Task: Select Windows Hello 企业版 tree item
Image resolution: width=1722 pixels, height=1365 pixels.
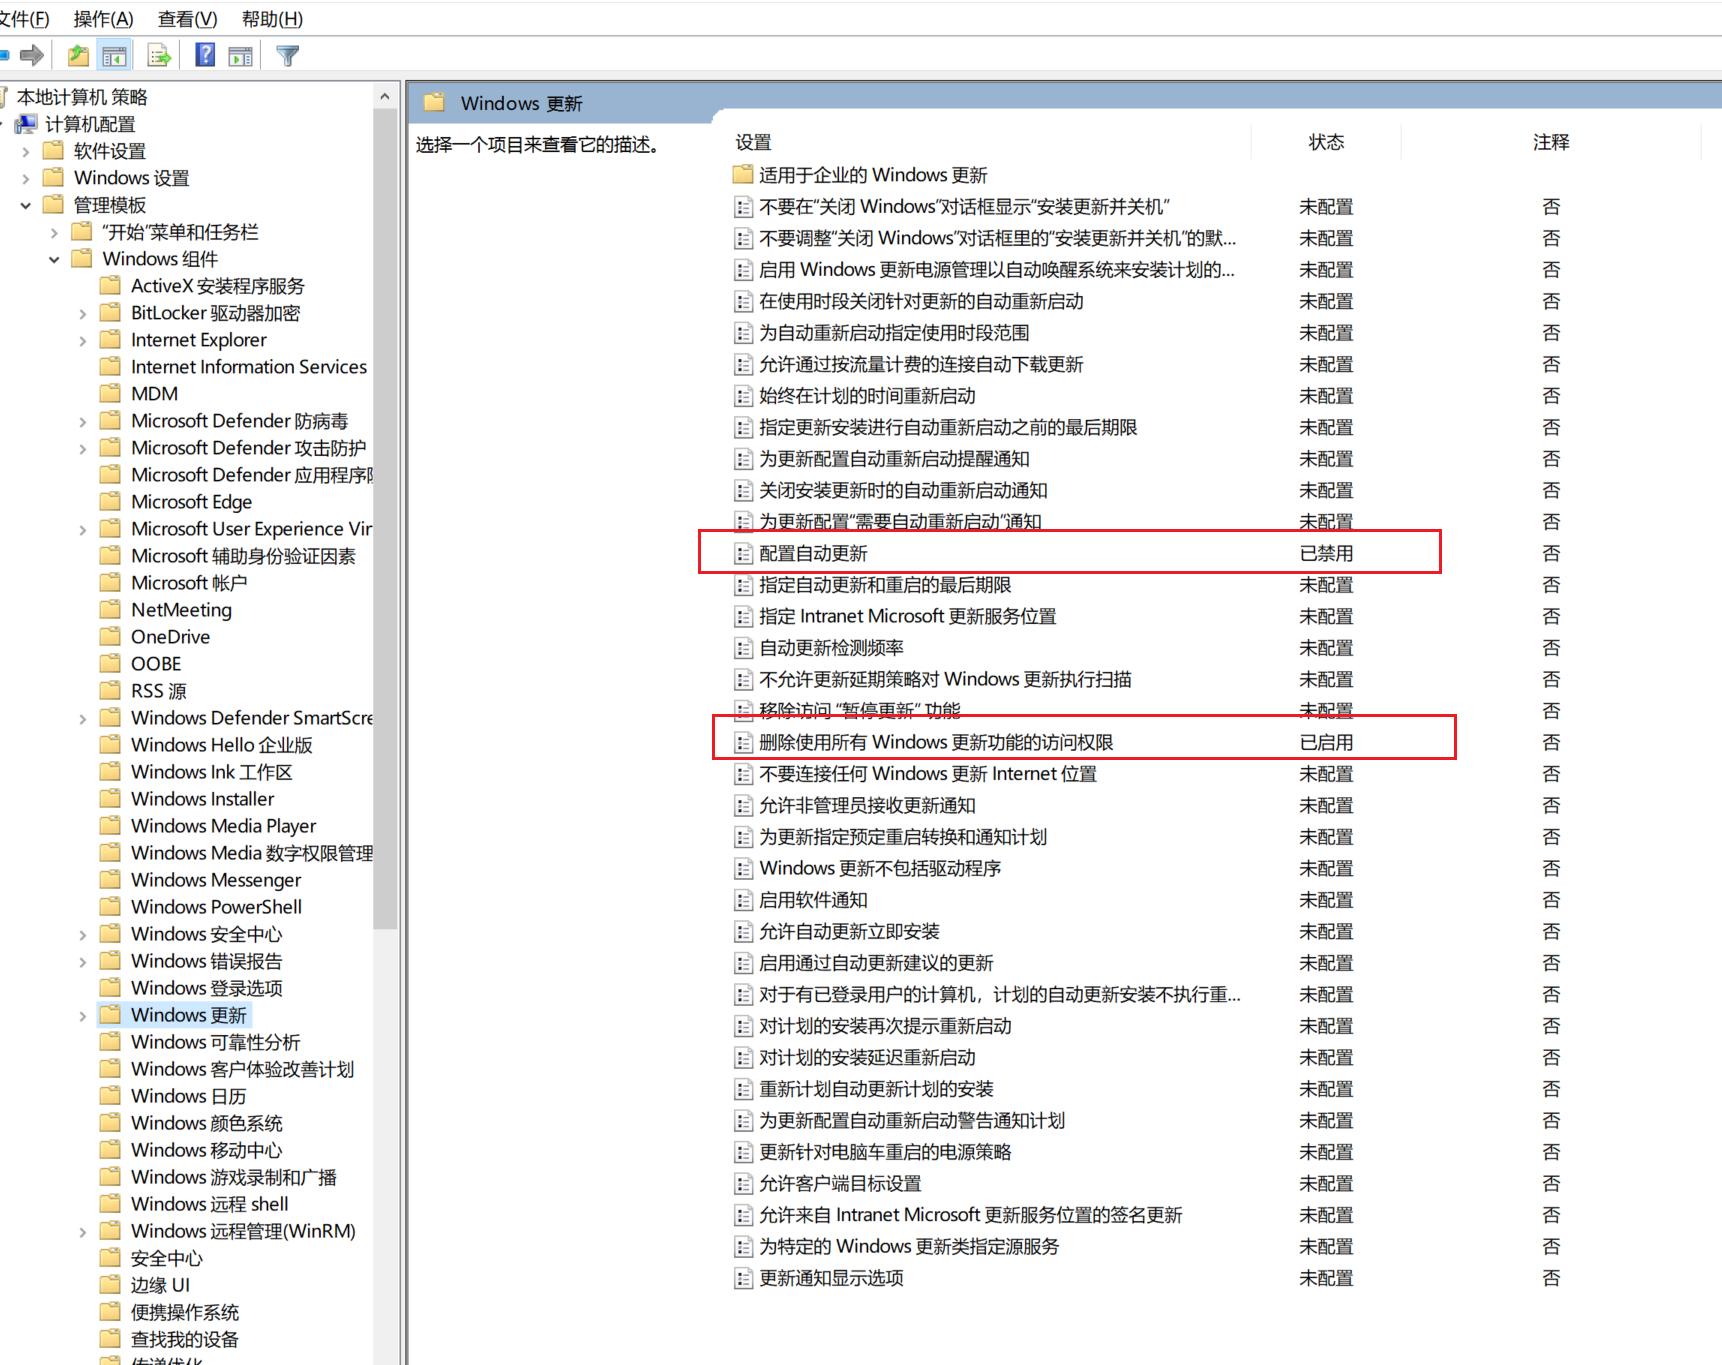Action: pos(221,744)
